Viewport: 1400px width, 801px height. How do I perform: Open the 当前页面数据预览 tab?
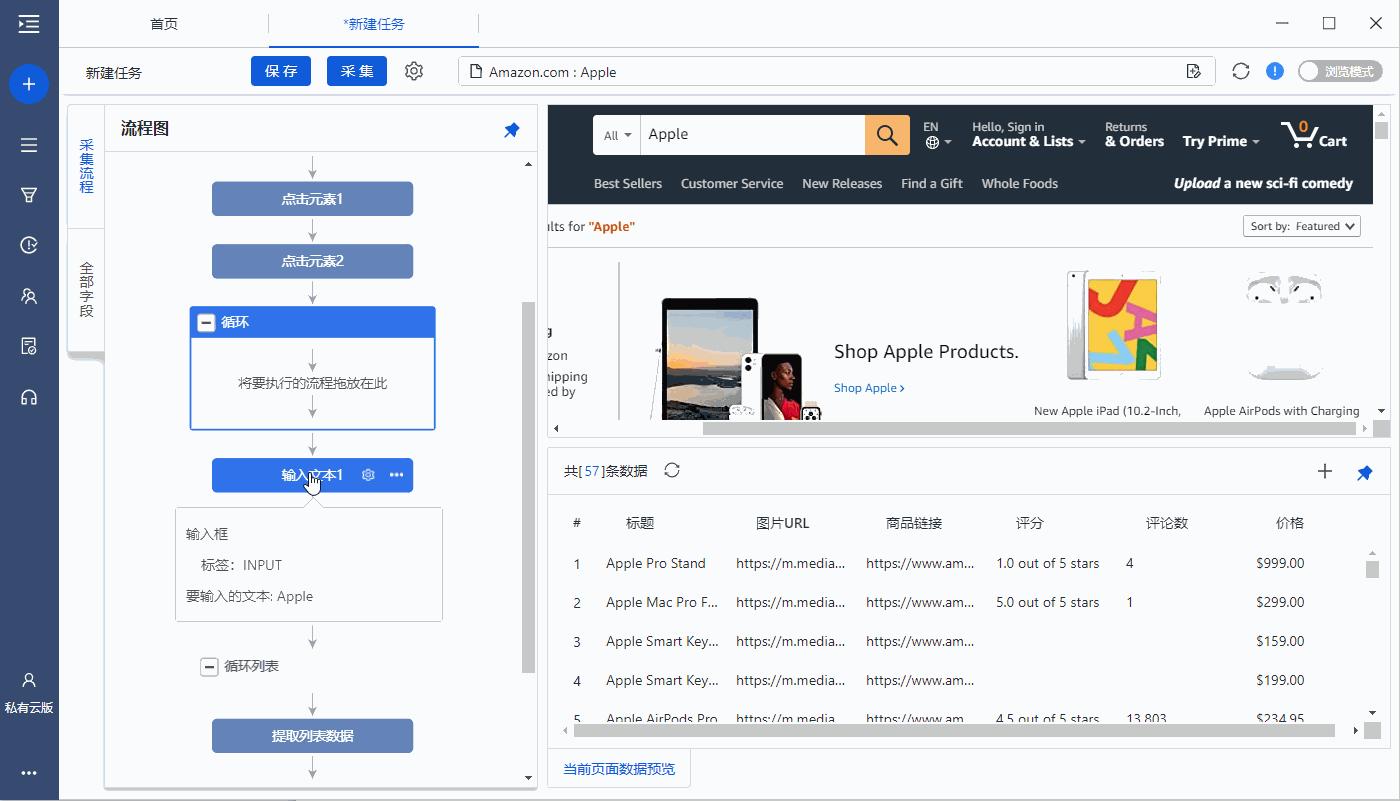619,769
